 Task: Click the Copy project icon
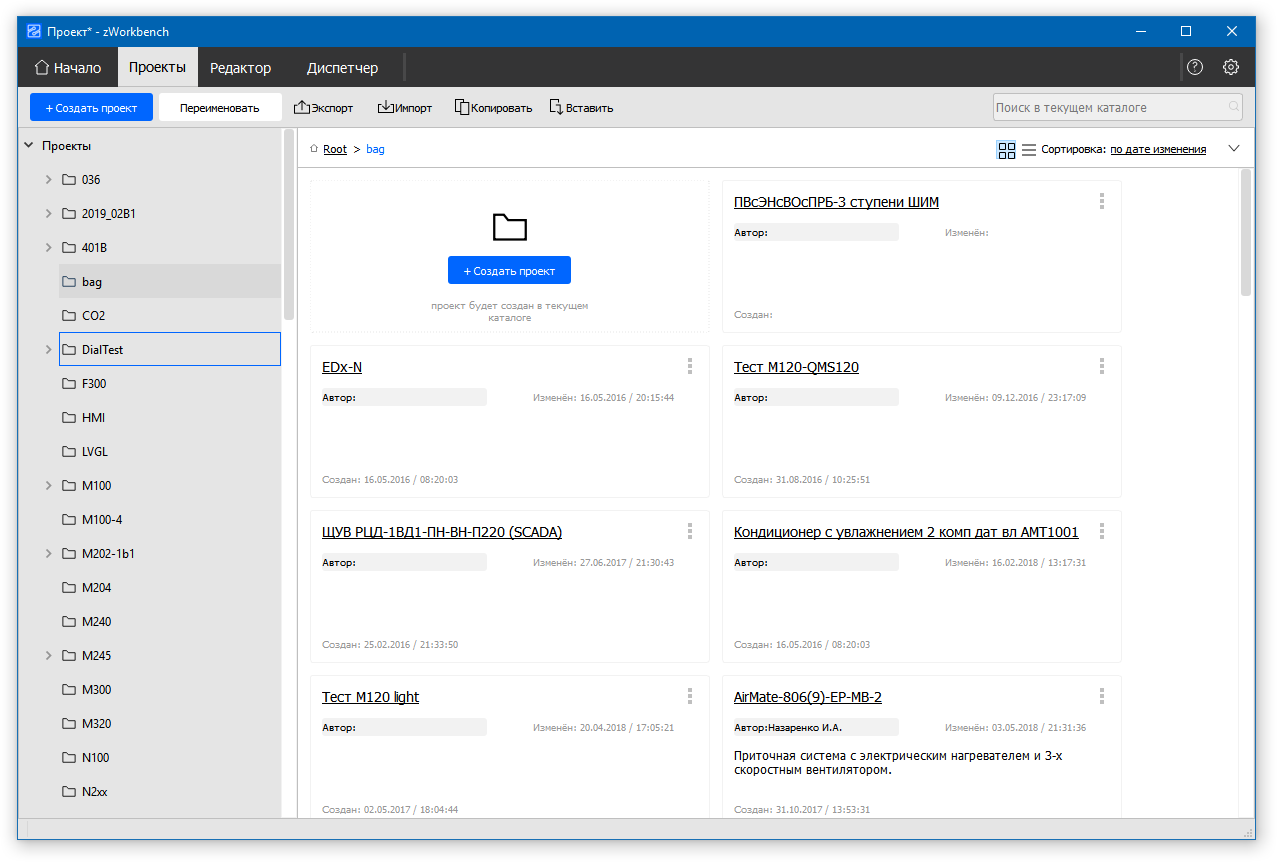click(x=462, y=107)
